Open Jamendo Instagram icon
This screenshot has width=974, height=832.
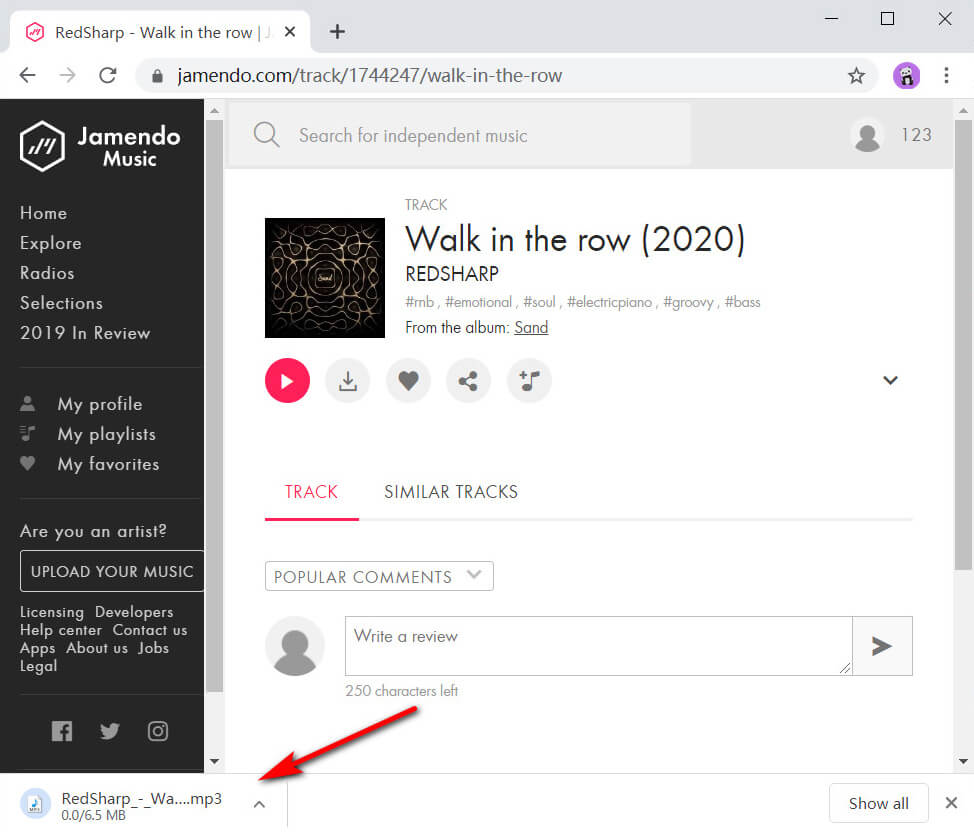[158, 731]
